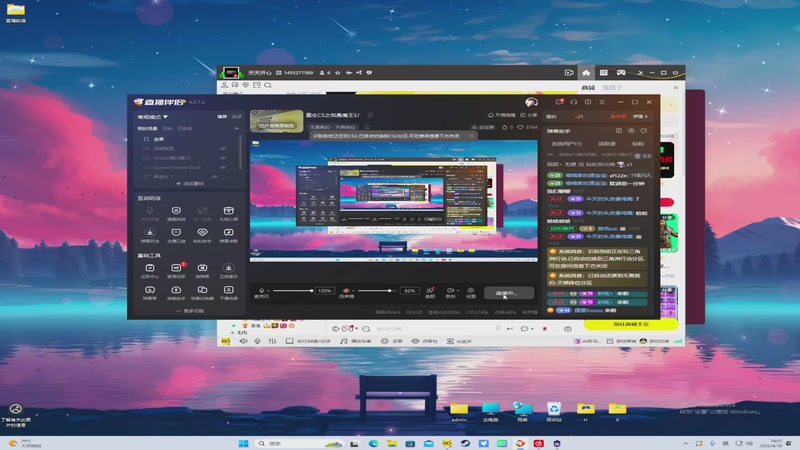Click the 设置 gear icon on control bar
This screenshot has height=450, width=800.
point(470,292)
